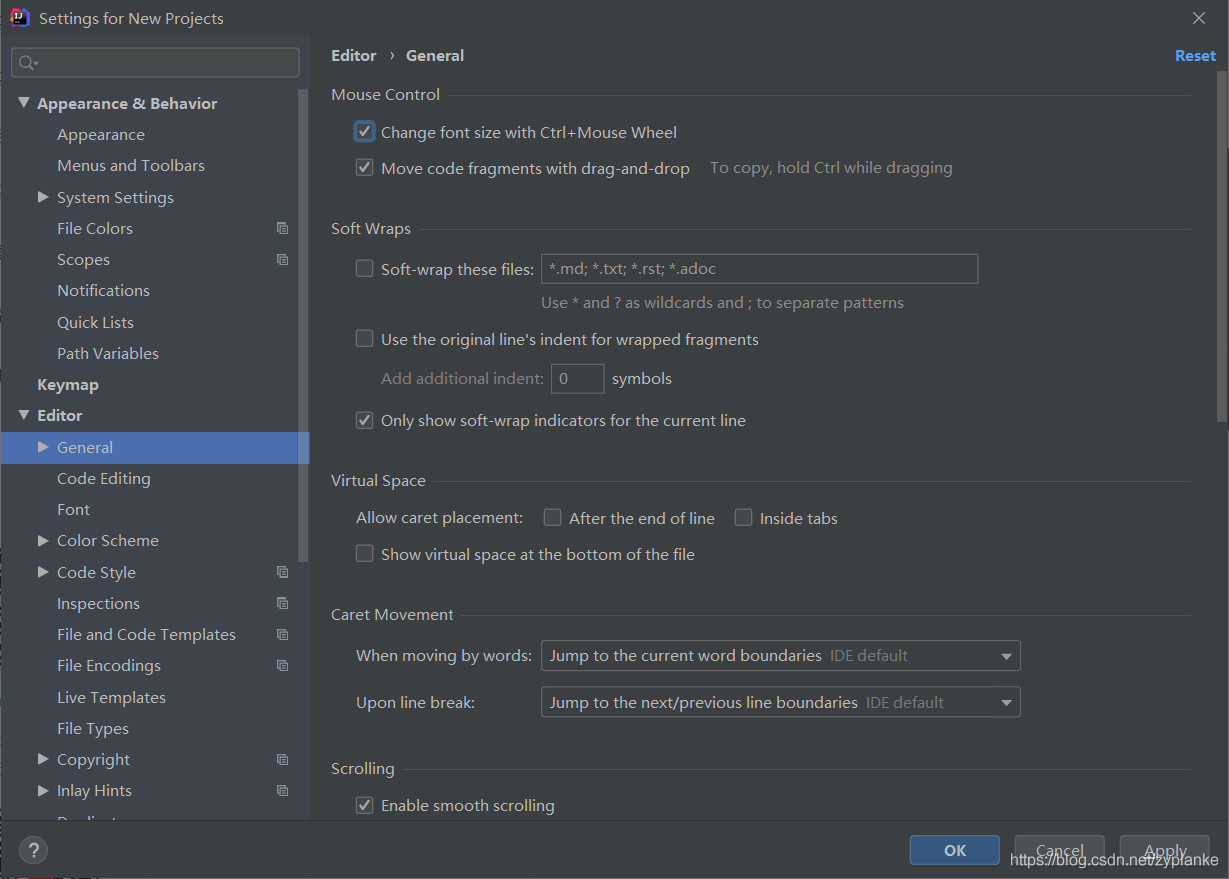Check After the end of line caret placement
The height and width of the screenshot is (879, 1229).
(552, 517)
